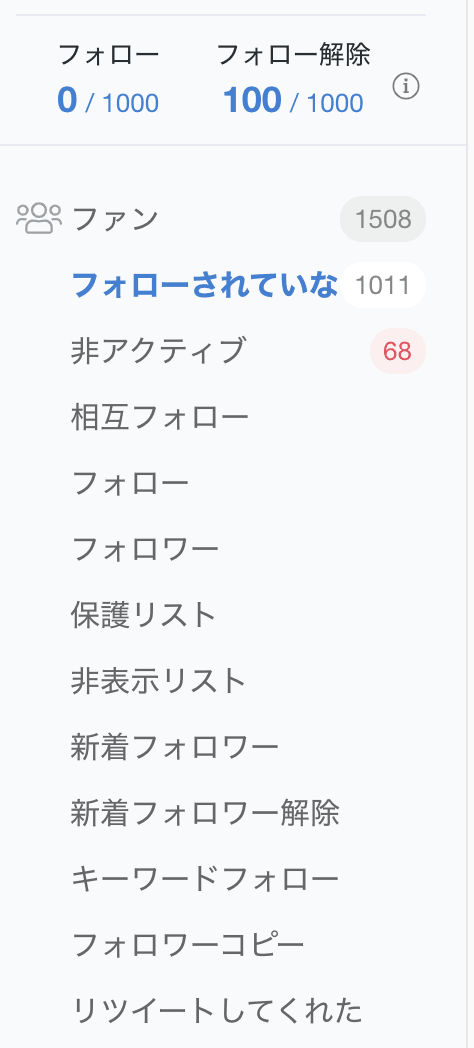The height and width of the screenshot is (1048, 474).
Task: Select 非表示リスト
Action: click(x=159, y=681)
